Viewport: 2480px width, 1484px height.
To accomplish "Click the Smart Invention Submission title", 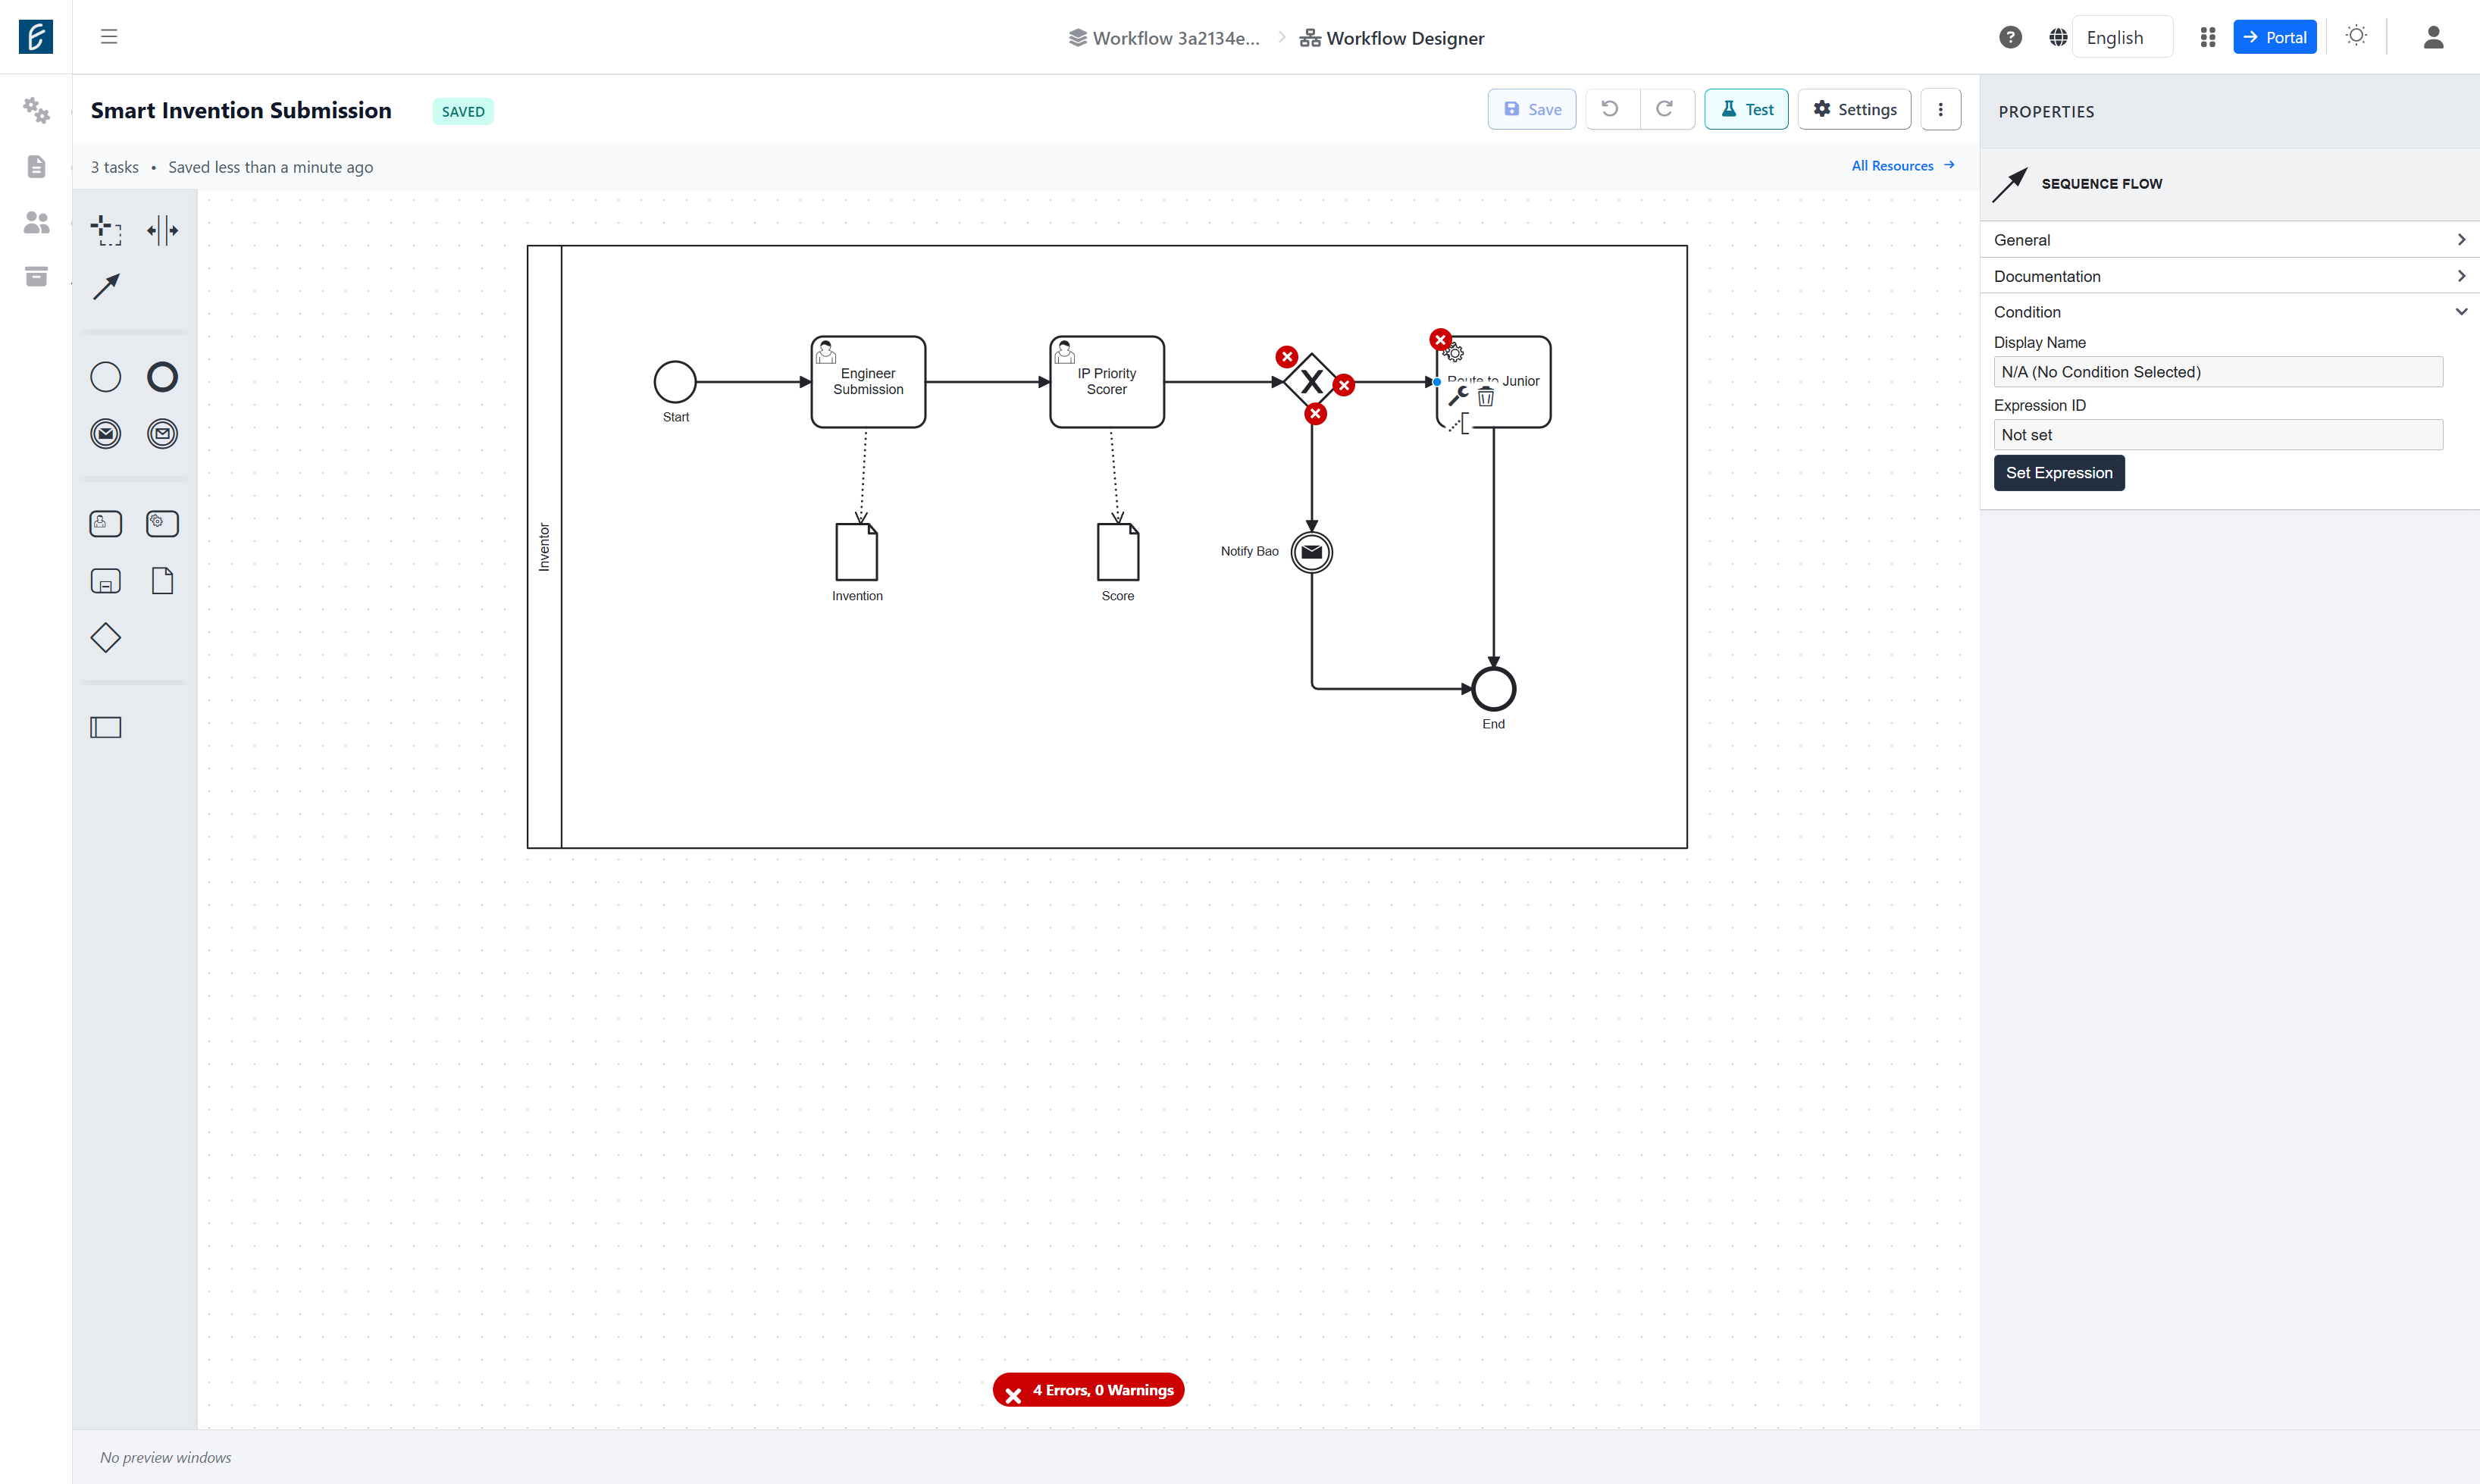I will click(241, 110).
